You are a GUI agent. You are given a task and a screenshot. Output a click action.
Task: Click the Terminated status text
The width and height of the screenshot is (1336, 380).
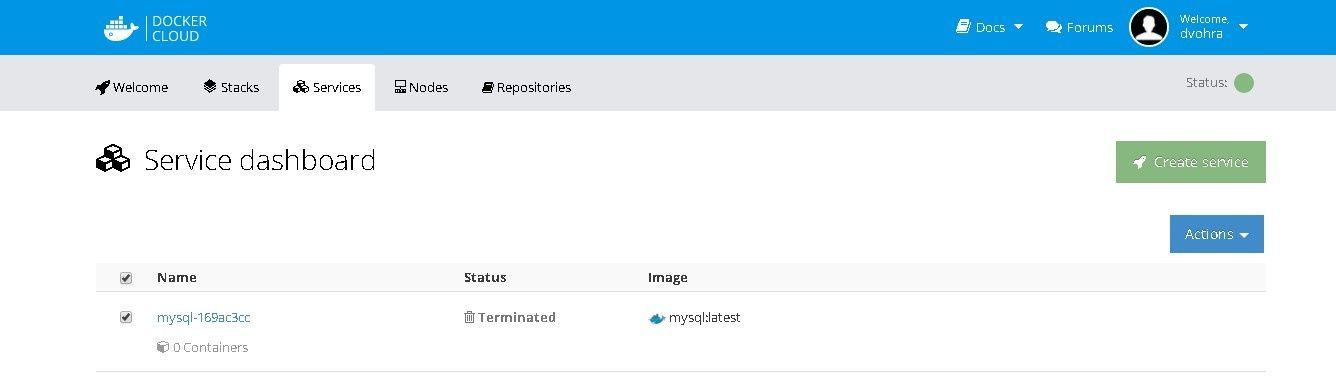point(517,317)
